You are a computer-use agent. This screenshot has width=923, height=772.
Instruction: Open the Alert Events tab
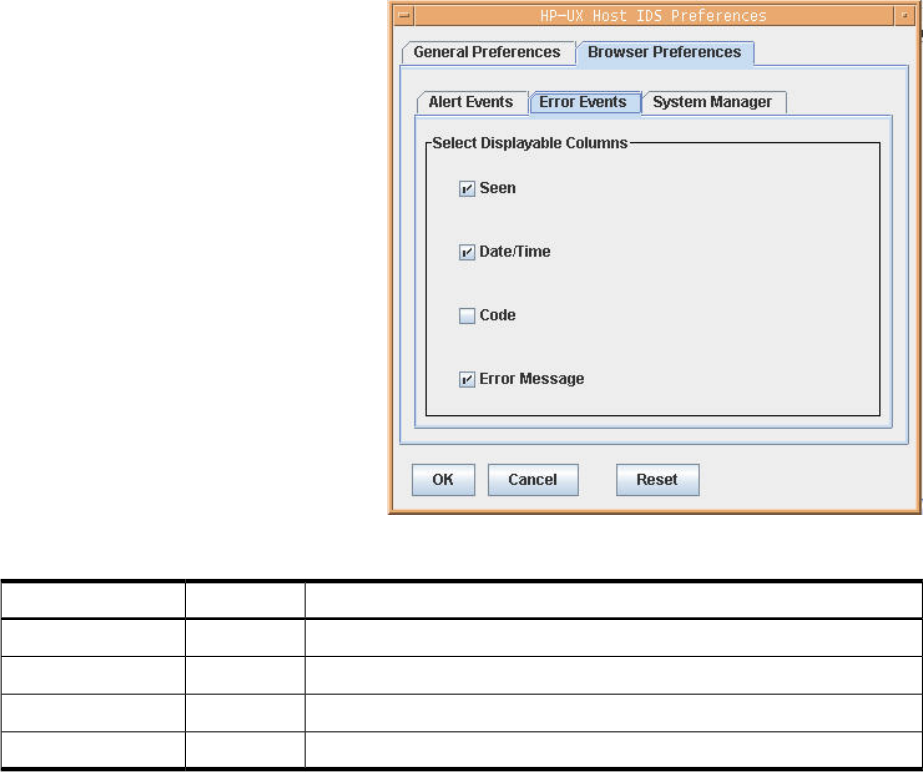pos(470,102)
